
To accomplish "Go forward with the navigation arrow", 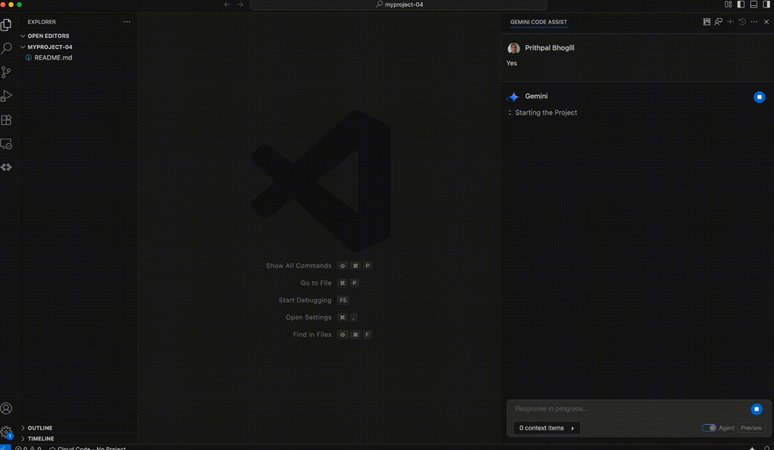I will pyautogui.click(x=240, y=4).
